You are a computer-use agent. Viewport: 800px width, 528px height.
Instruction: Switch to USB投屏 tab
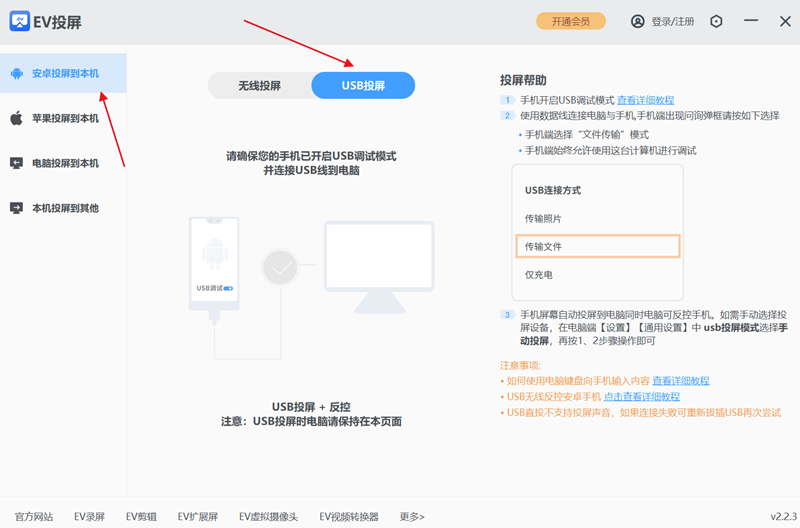click(363, 86)
